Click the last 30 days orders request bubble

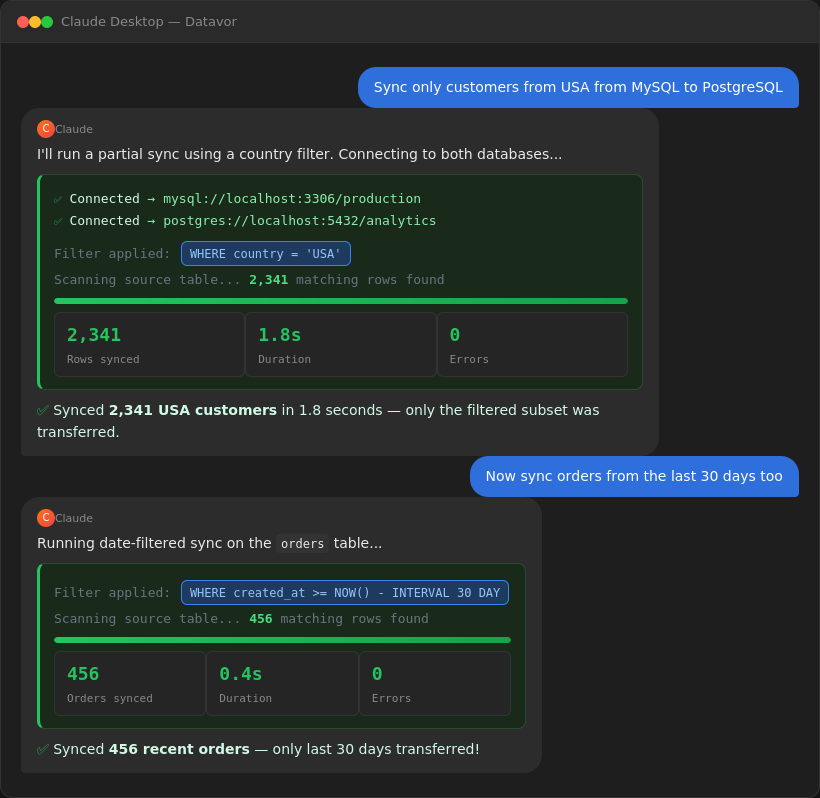coord(633,477)
